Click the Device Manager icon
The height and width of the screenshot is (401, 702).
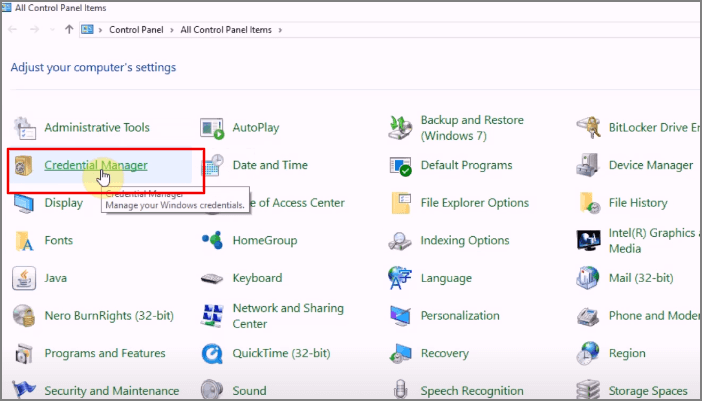tap(589, 166)
